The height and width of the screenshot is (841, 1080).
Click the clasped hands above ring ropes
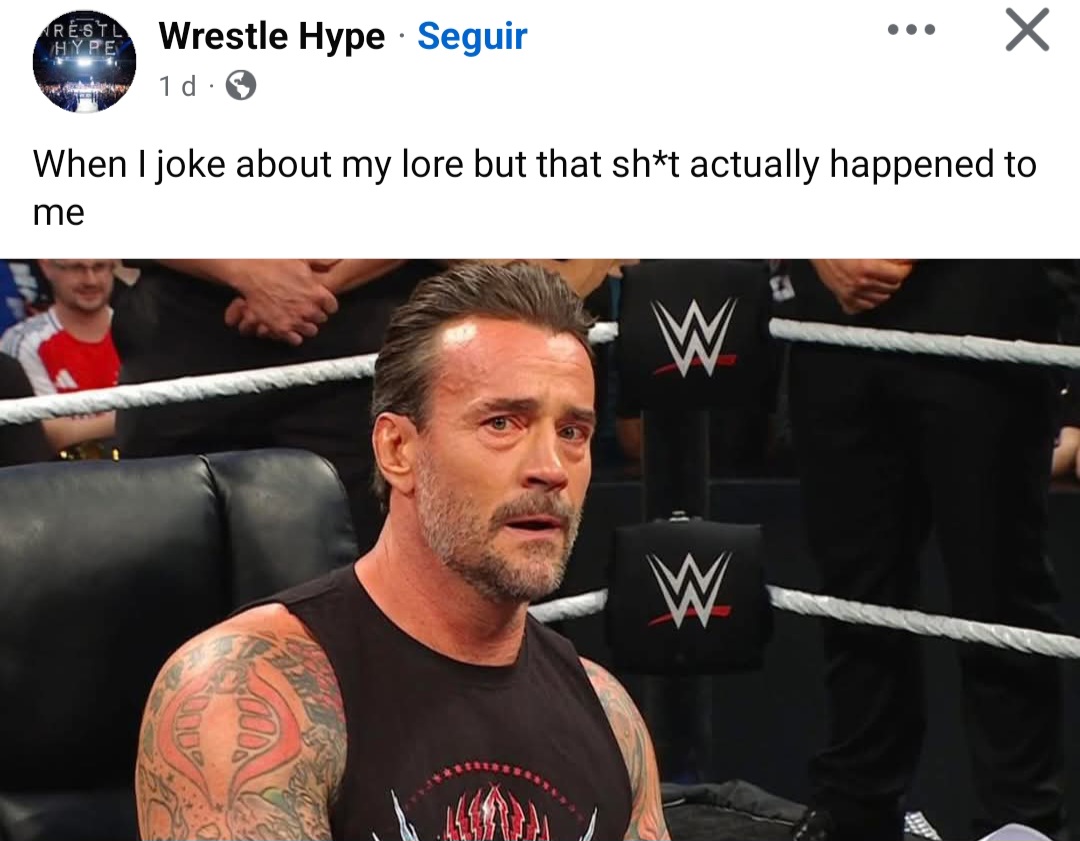click(281, 300)
